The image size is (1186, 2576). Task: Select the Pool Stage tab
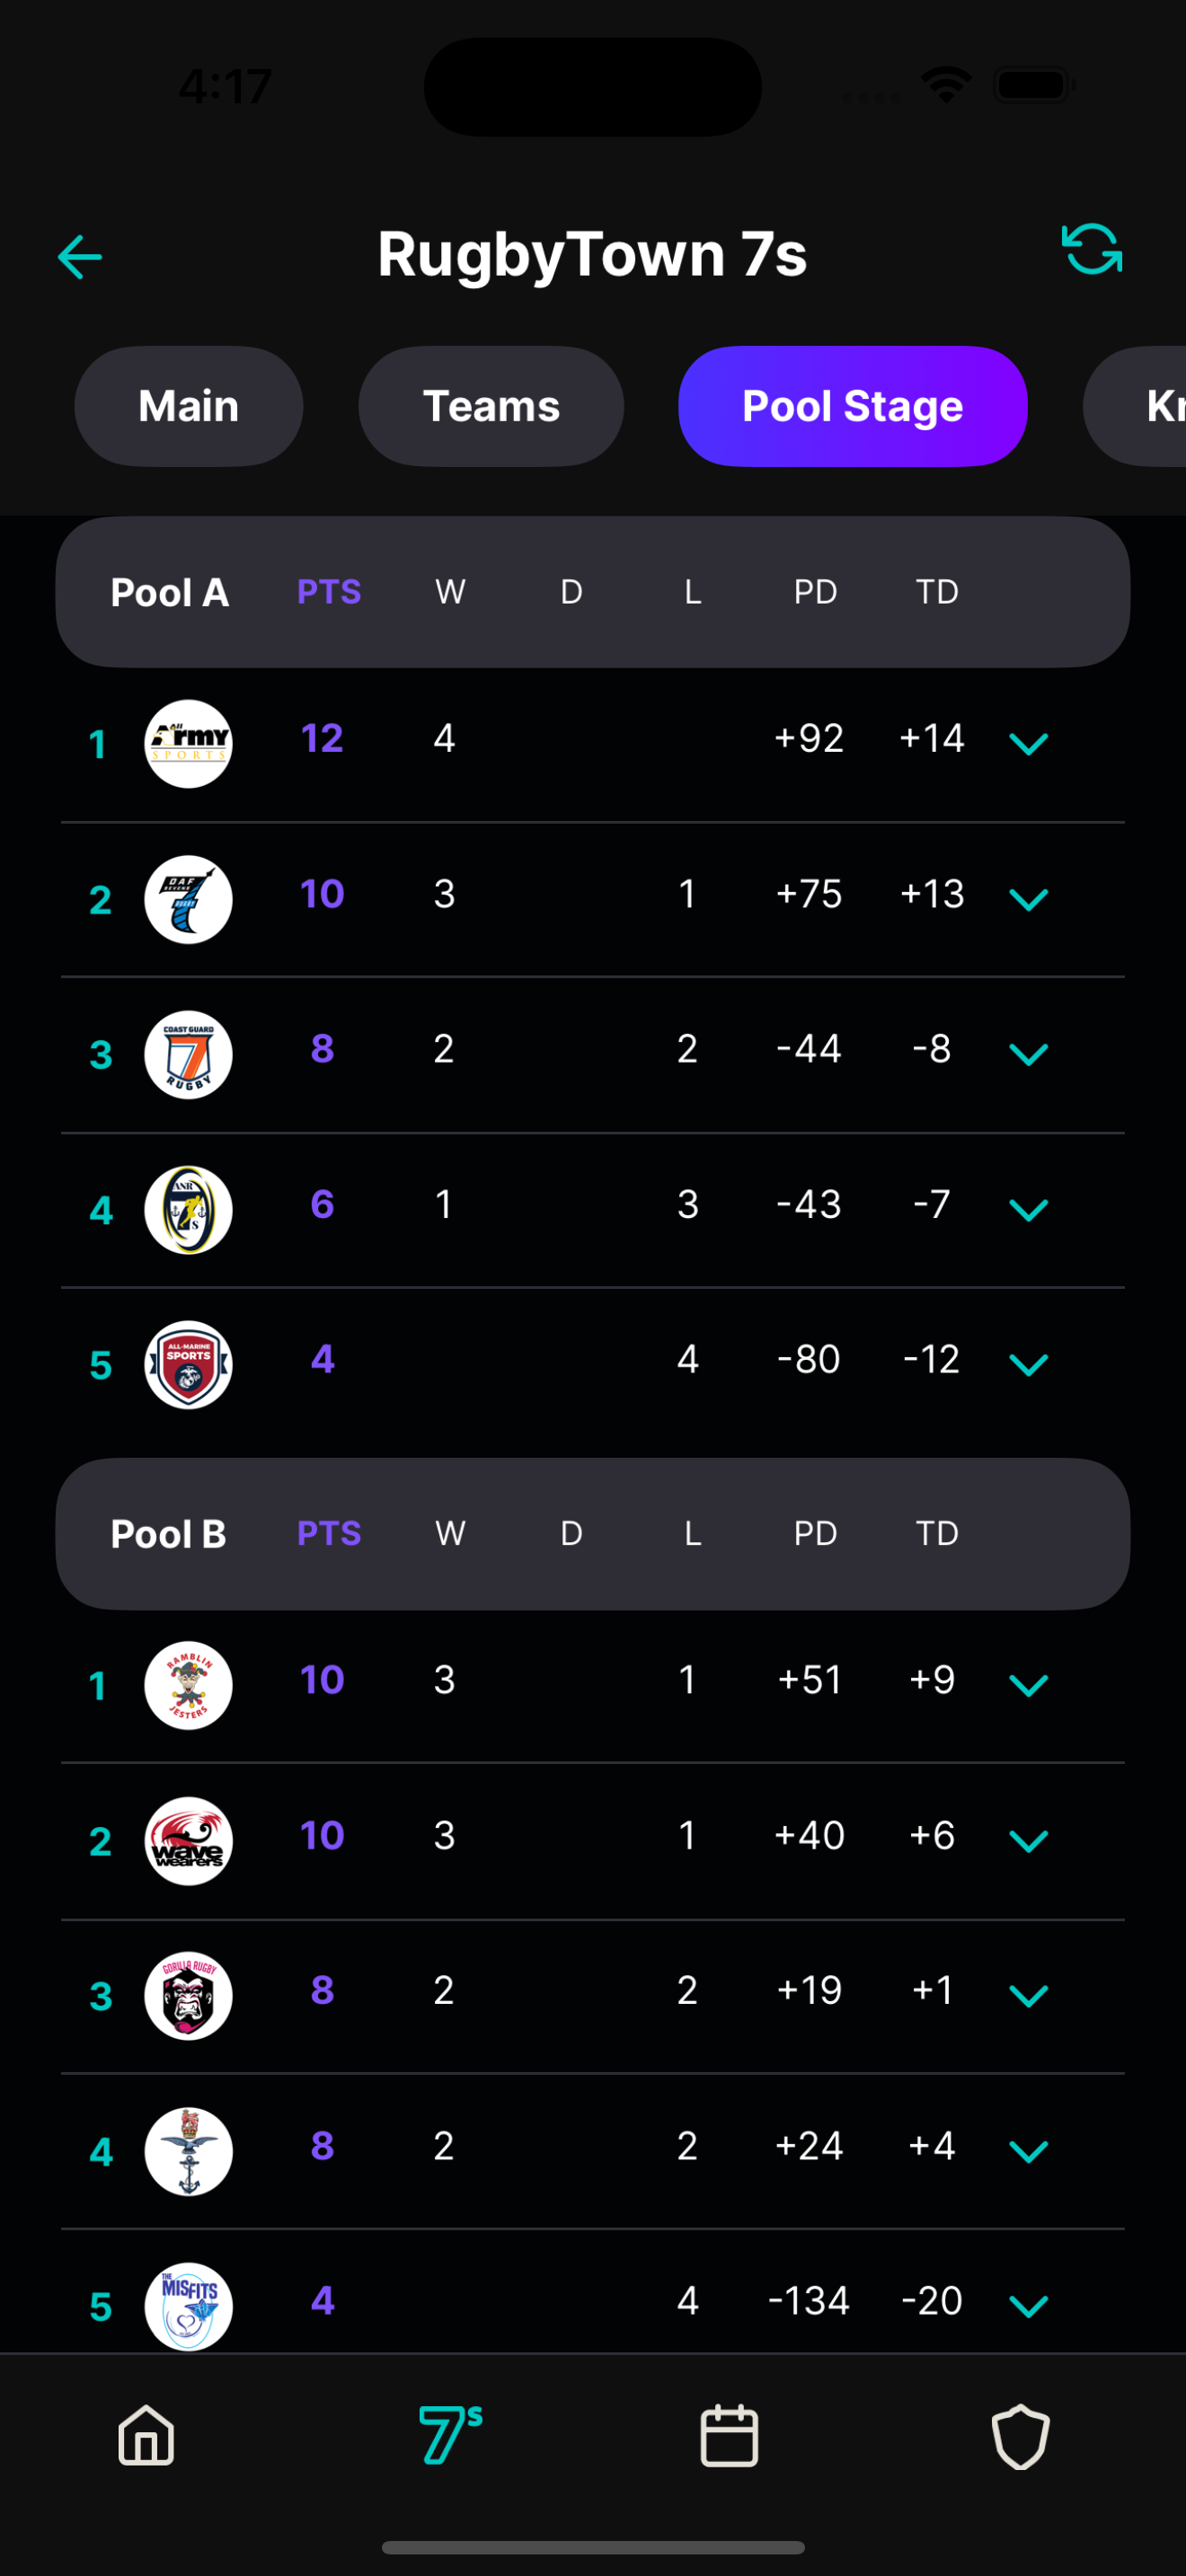pos(852,406)
